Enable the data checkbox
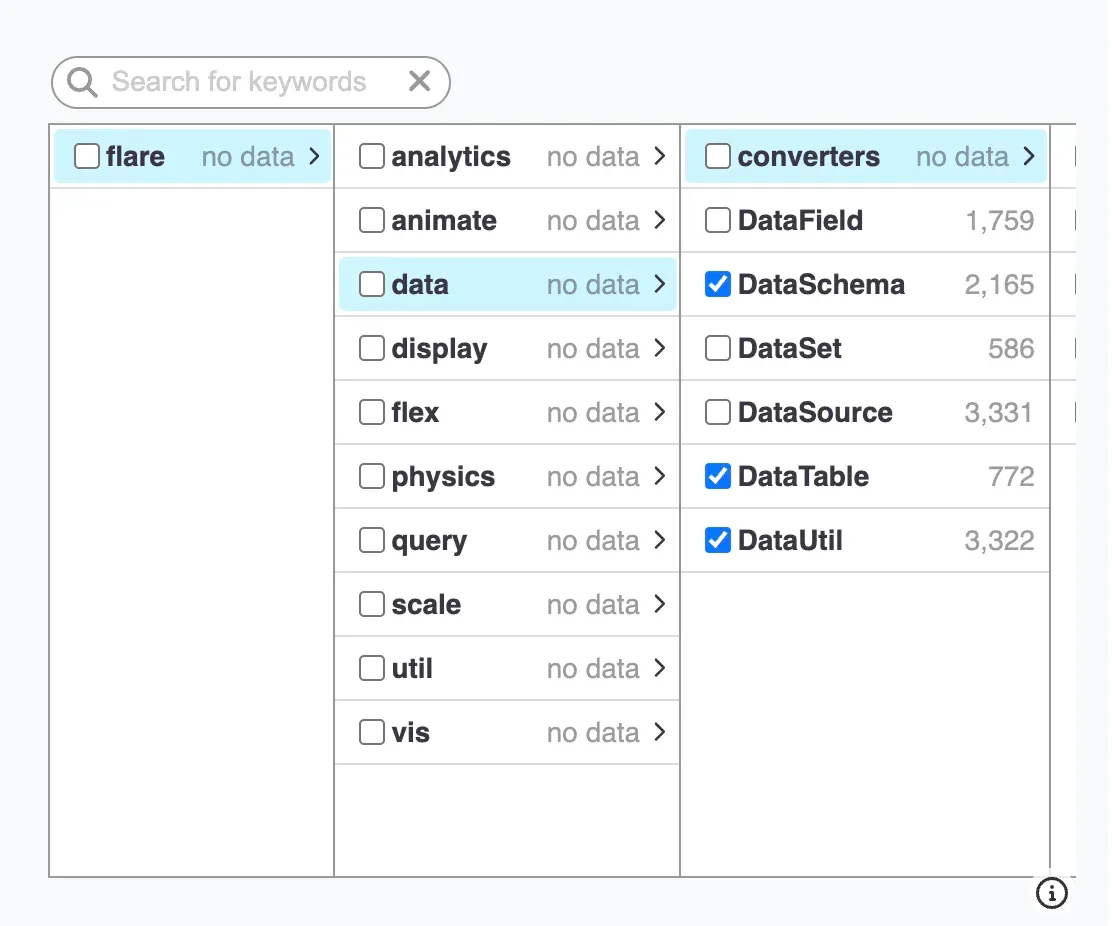This screenshot has width=1112, height=926. (372, 284)
